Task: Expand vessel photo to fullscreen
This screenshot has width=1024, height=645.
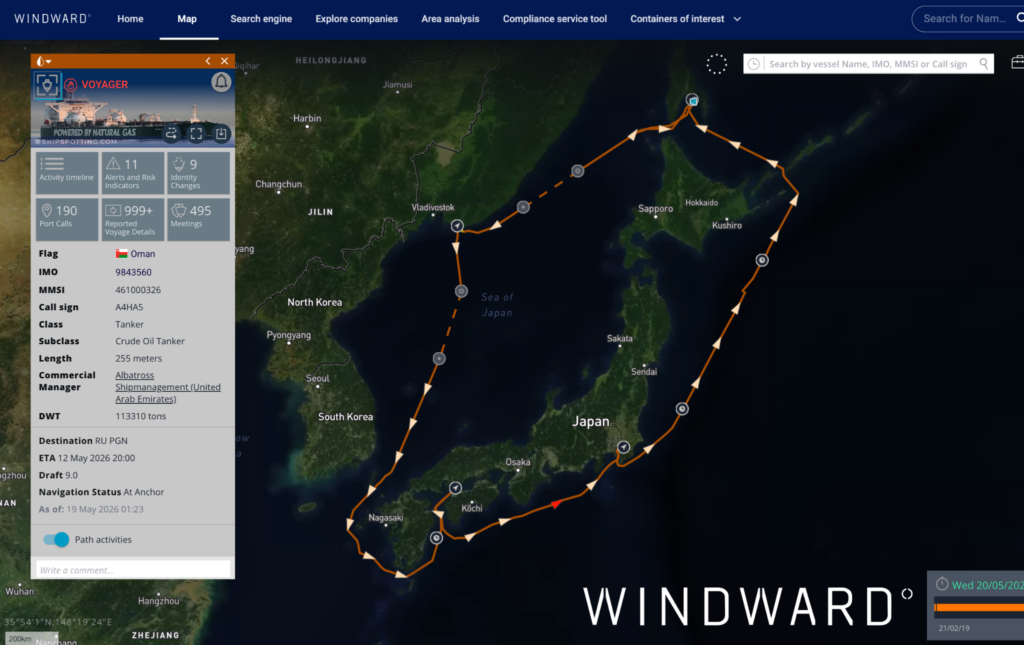Action: 196,133
